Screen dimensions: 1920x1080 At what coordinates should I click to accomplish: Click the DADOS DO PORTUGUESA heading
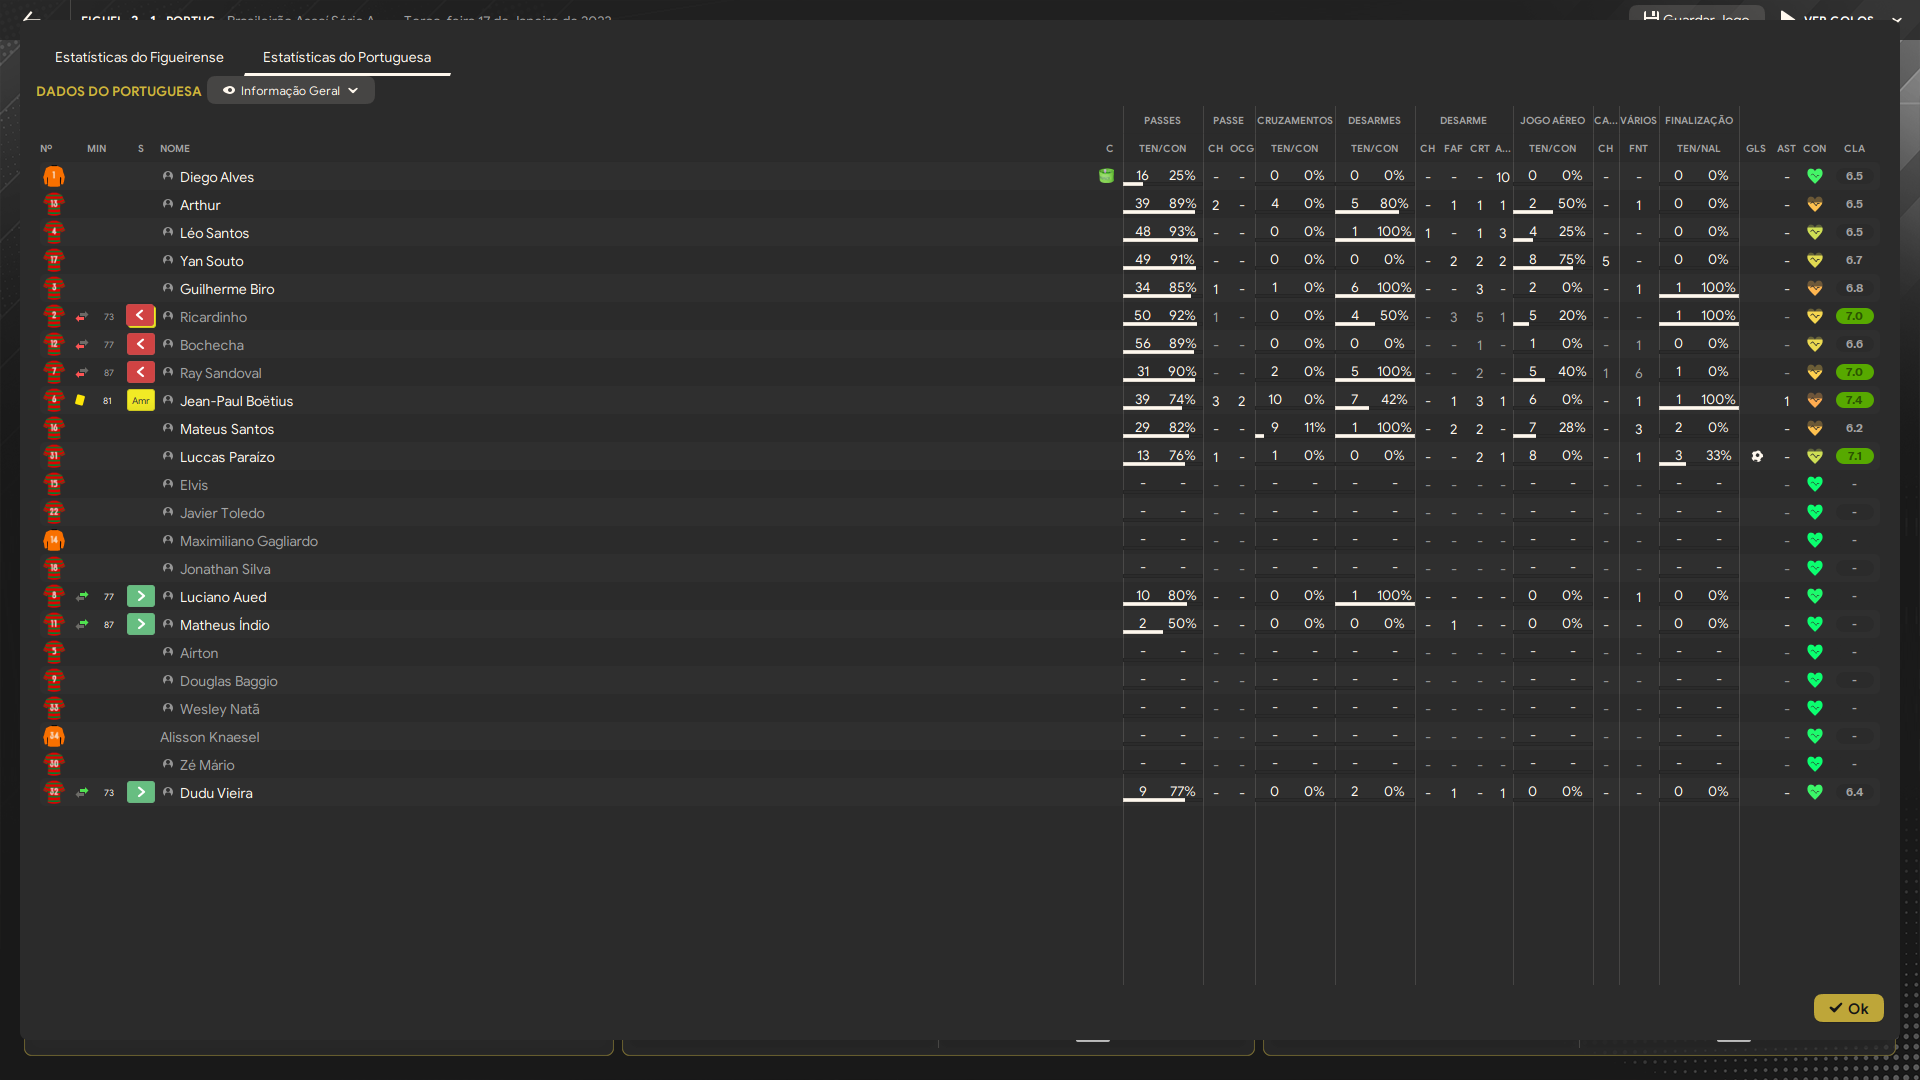[x=119, y=91]
